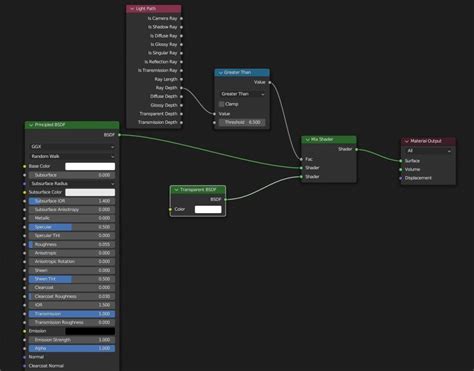Viewport: 474px width, 371px height.
Task: Click the Principled BSDF Normal input socket
Action: [25, 357]
